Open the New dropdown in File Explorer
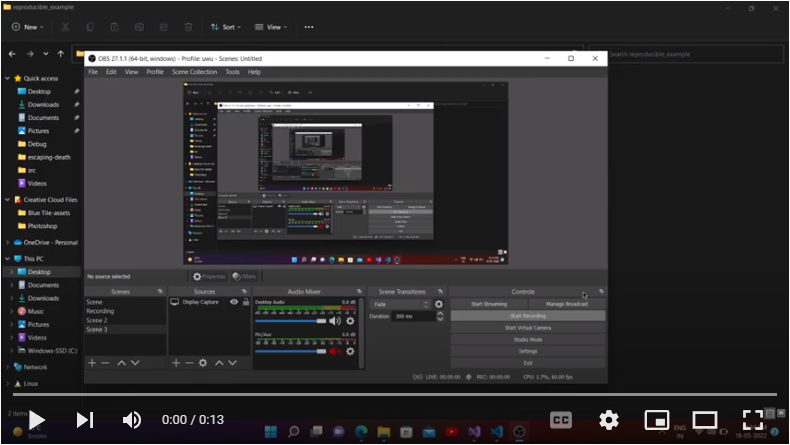790x445 pixels. tap(28, 27)
